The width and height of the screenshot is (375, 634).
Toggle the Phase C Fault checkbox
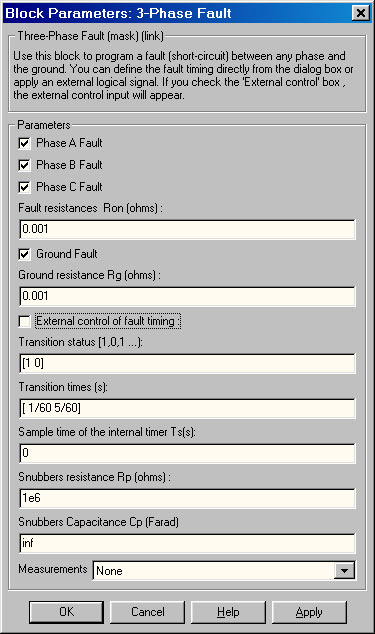point(24,187)
